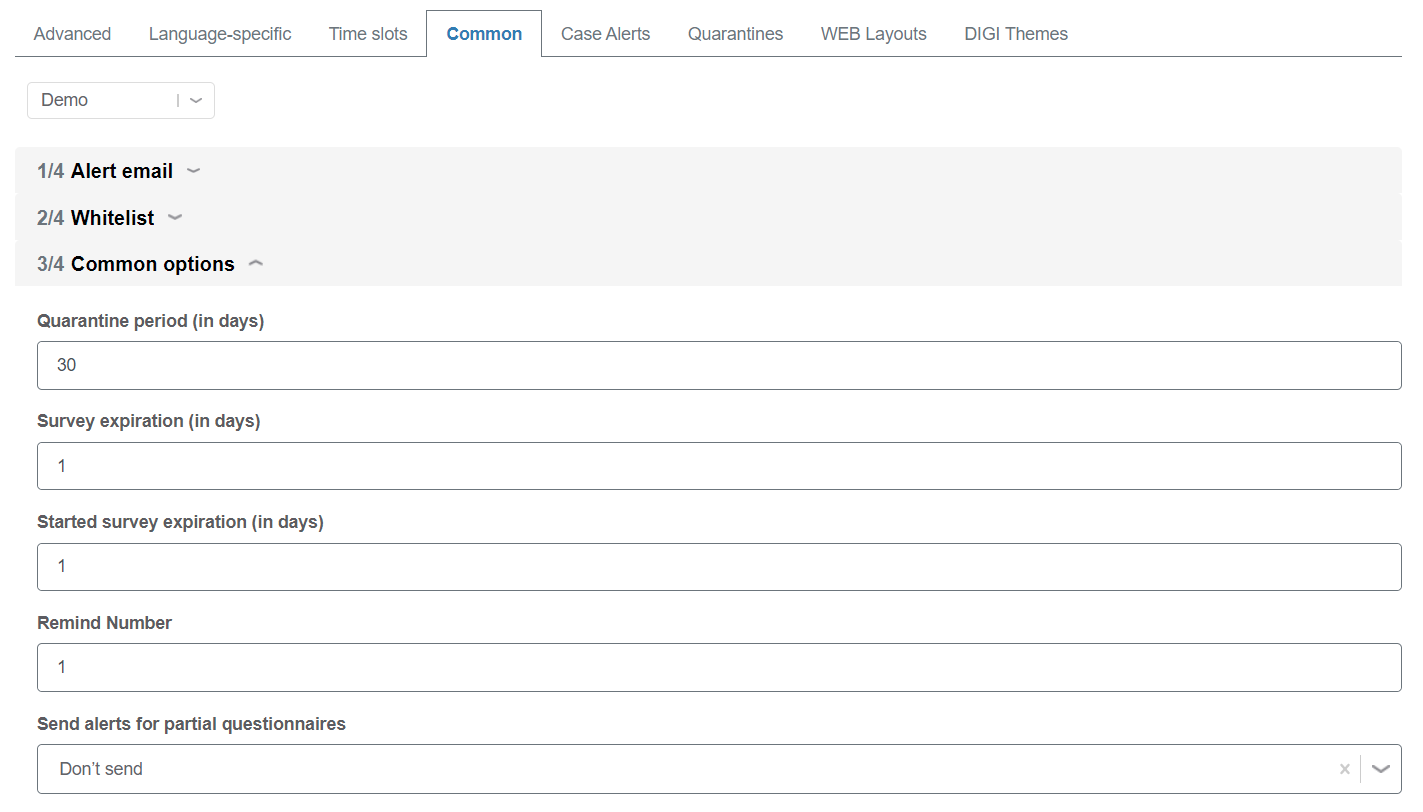Switch to the Advanced tab
The width and height of the screenshot is (1423, 812).
pyautogui.click(x=72, y=34)
